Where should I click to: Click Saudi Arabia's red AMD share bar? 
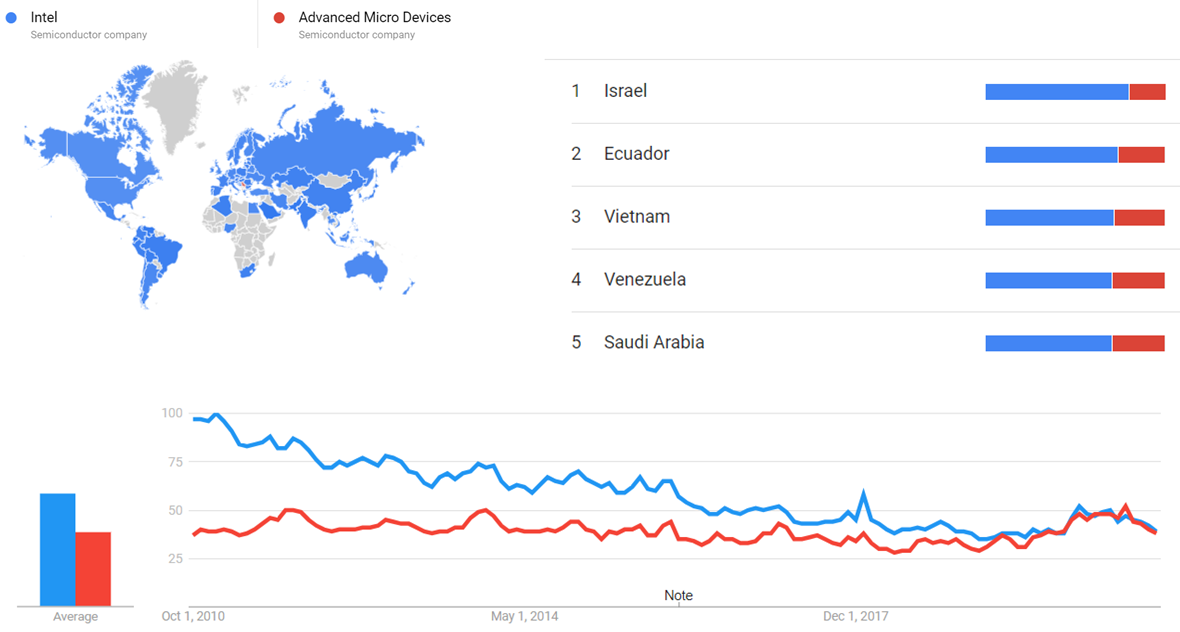pyautogui.click(x=1138, y=344)
